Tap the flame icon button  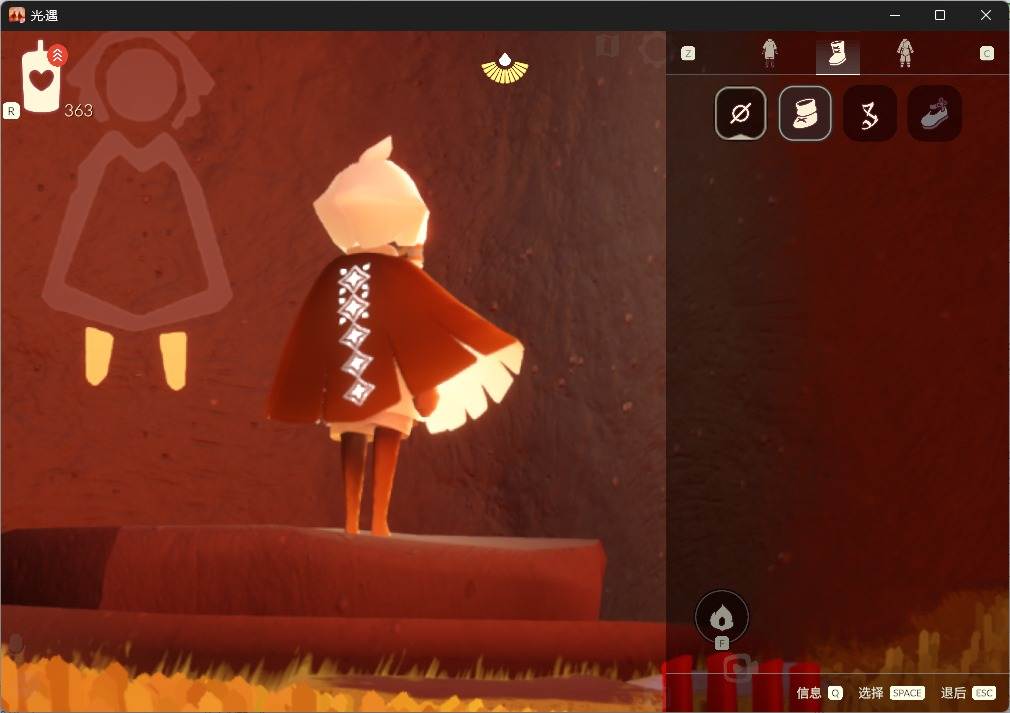(721, 617)
